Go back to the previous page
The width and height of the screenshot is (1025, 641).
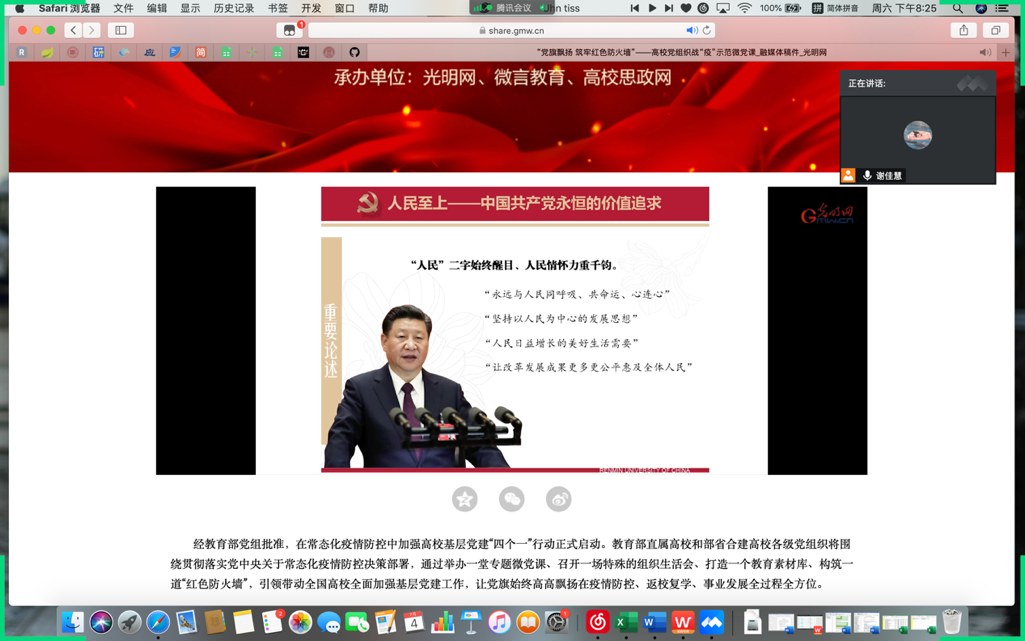pyautogui.click(x=73, y=30)
